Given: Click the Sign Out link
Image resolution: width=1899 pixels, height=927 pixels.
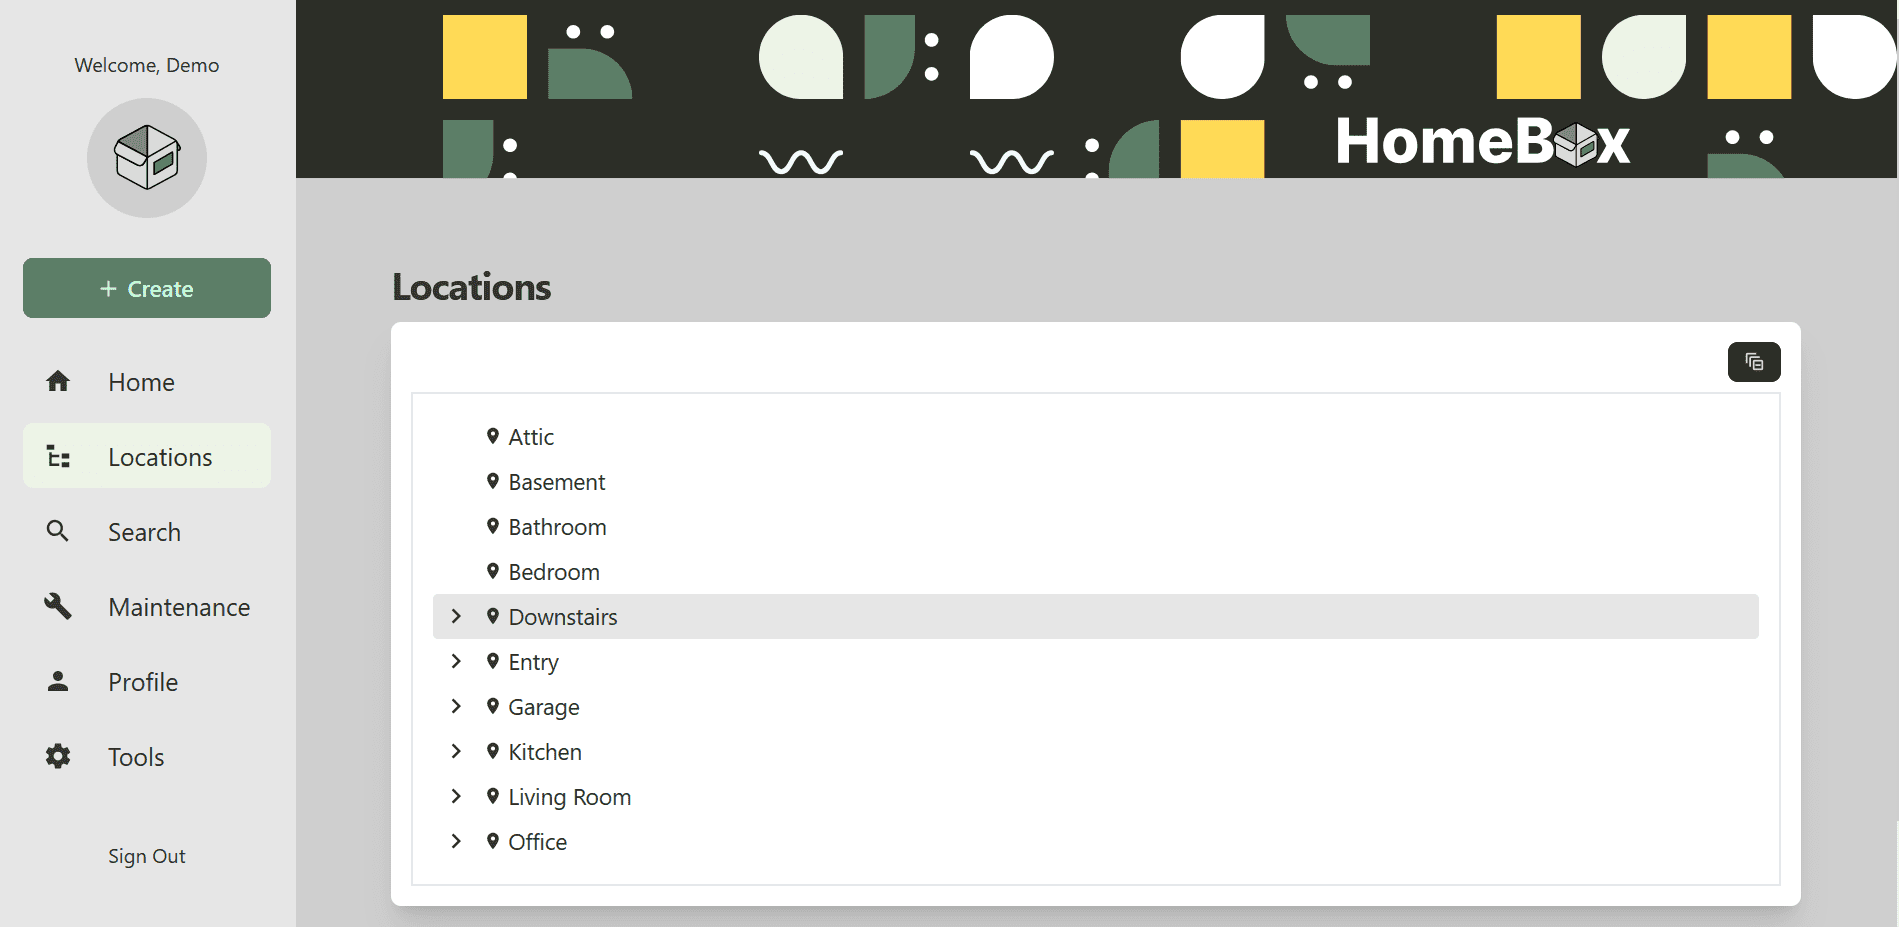Looking at the screenshot, I should pos(147,856).
